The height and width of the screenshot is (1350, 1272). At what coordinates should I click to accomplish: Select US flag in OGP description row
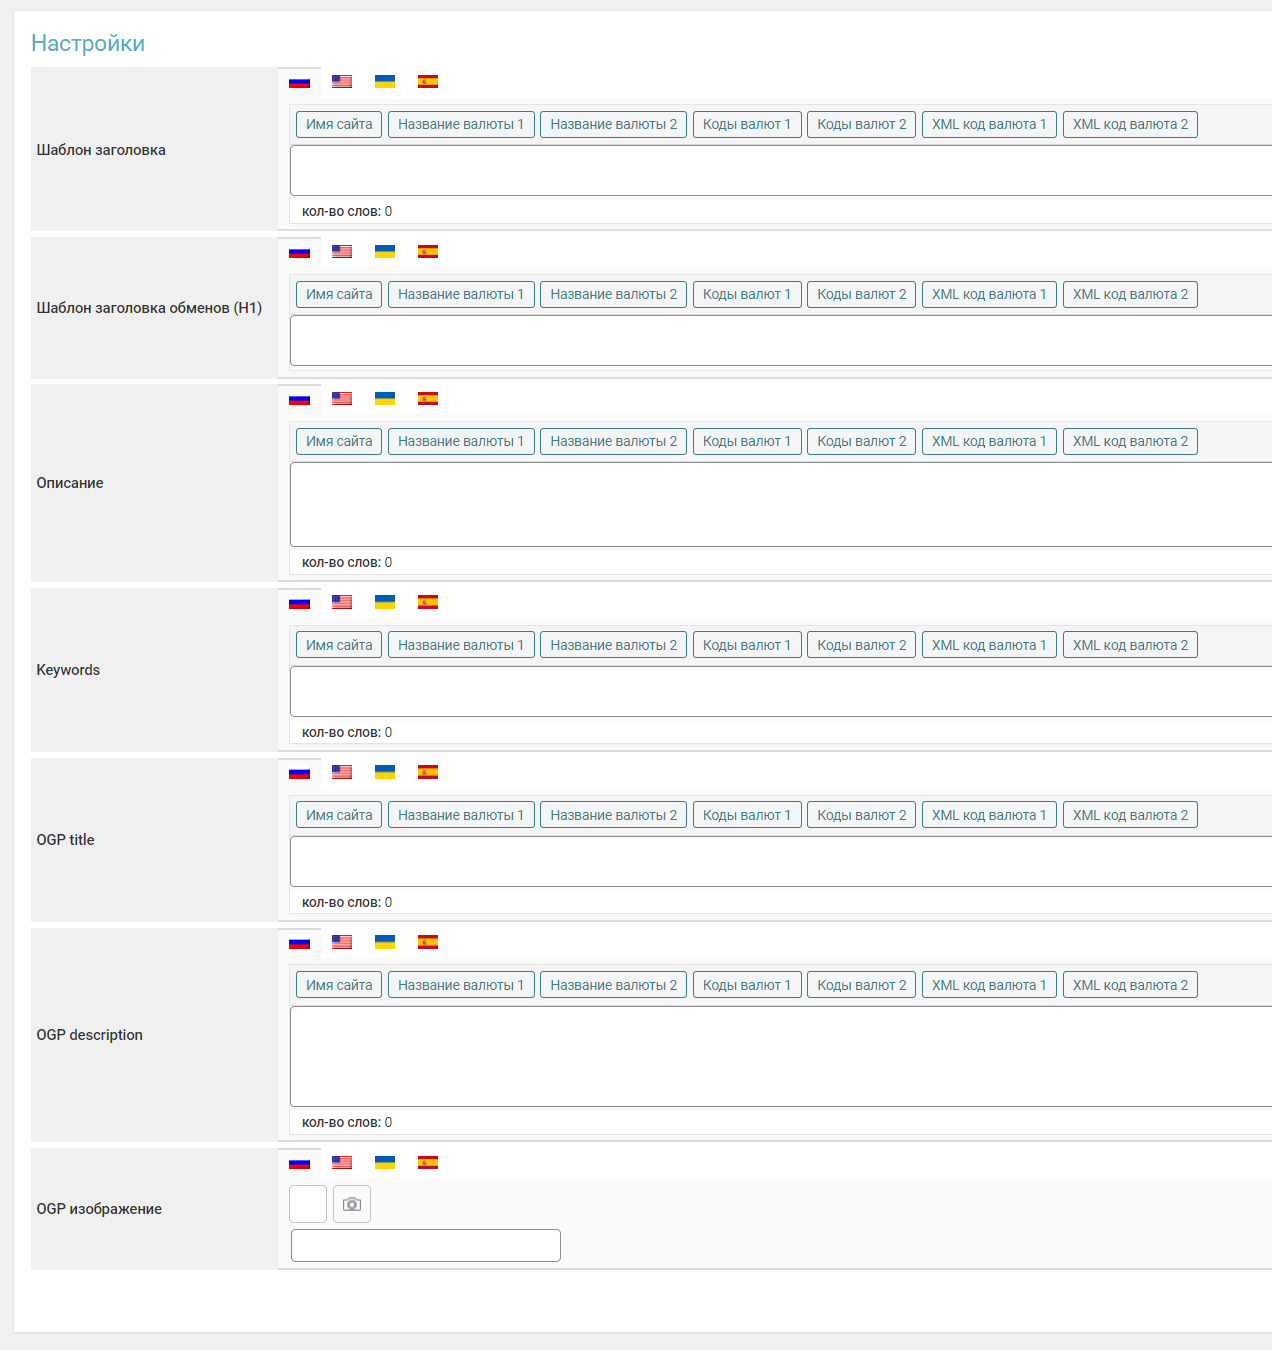tap(342, 942)
